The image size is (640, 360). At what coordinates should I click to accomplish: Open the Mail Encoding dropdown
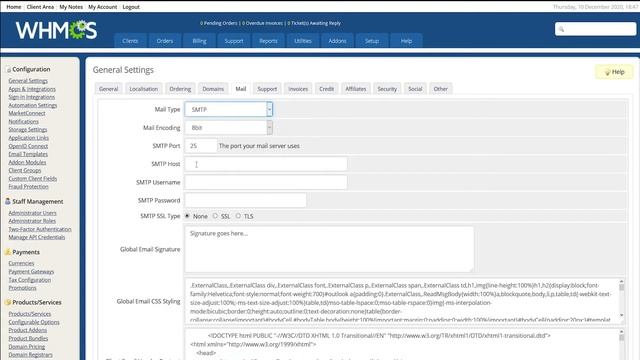[x=229, y=128]
